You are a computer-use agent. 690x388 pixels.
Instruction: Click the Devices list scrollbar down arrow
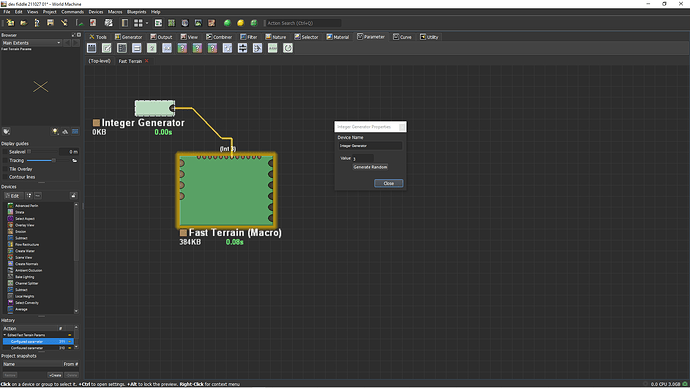click(x=76, y=311)
